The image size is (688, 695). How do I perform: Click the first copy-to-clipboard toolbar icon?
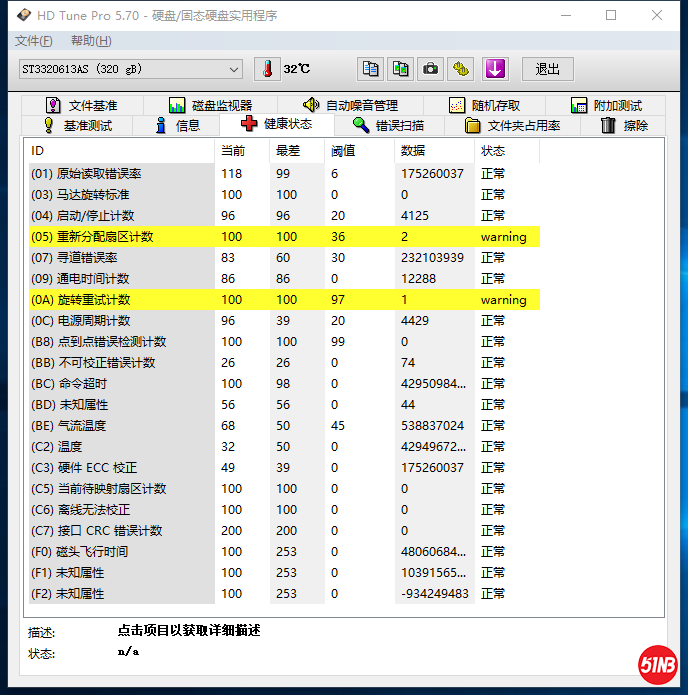[371, 69]
